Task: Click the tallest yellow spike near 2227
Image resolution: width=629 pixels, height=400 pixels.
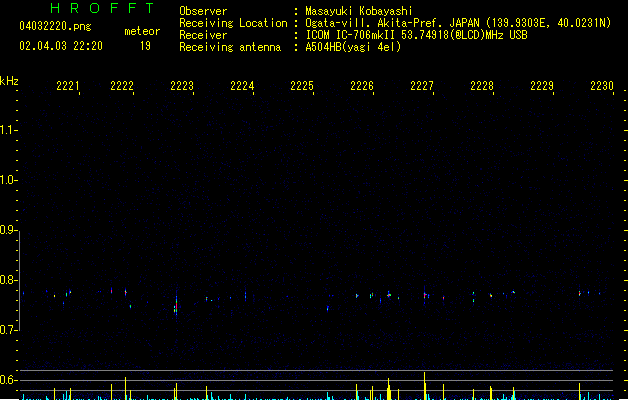Action: (424, 386)
